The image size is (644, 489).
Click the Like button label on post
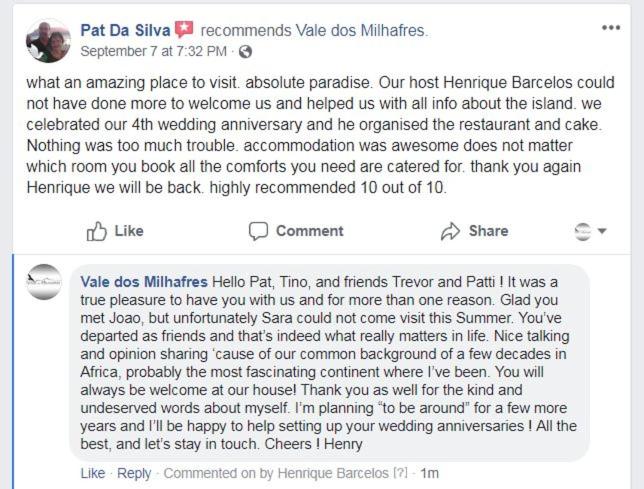129,231
